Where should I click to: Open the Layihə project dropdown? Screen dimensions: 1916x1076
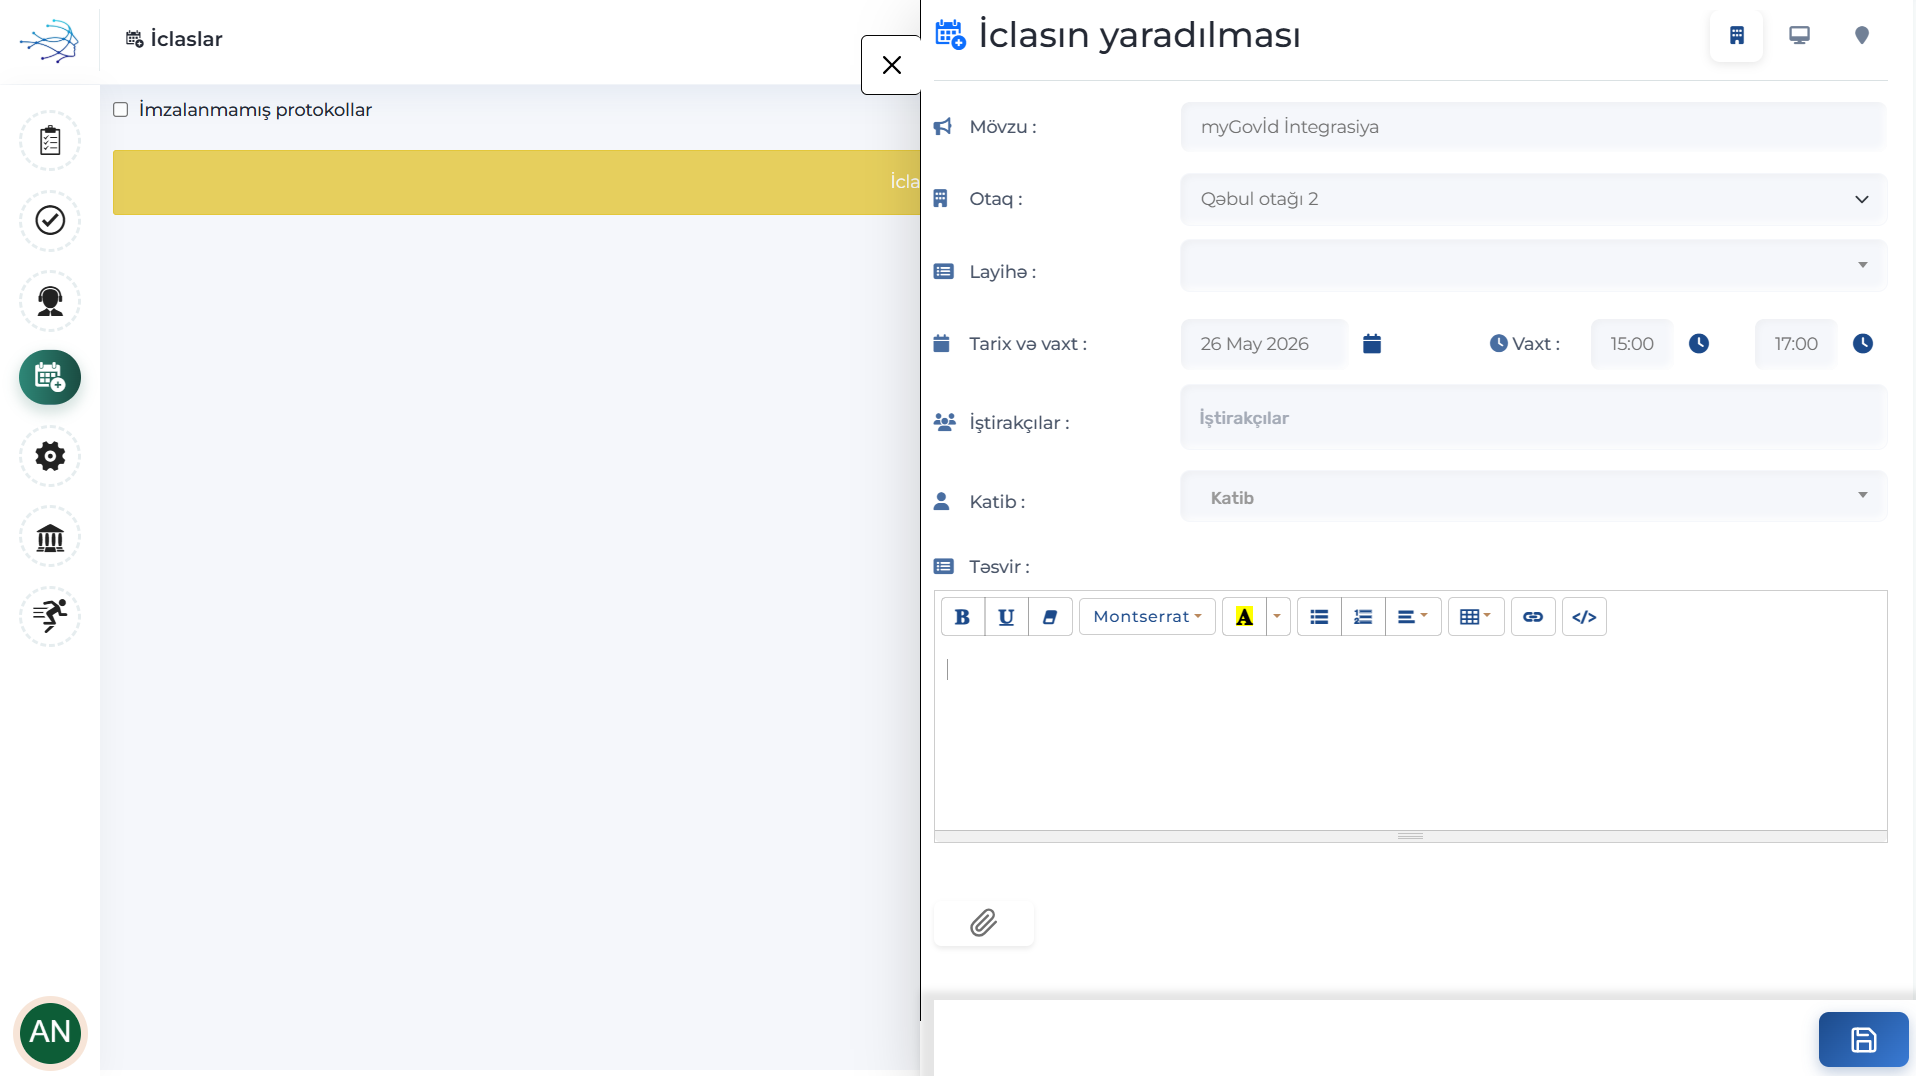[1533, 265]
